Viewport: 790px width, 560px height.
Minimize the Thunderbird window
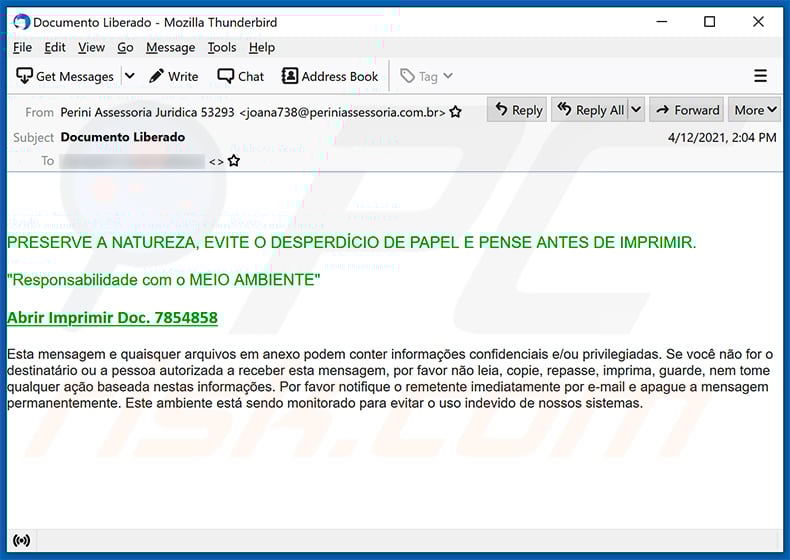(x=662, y=22)
